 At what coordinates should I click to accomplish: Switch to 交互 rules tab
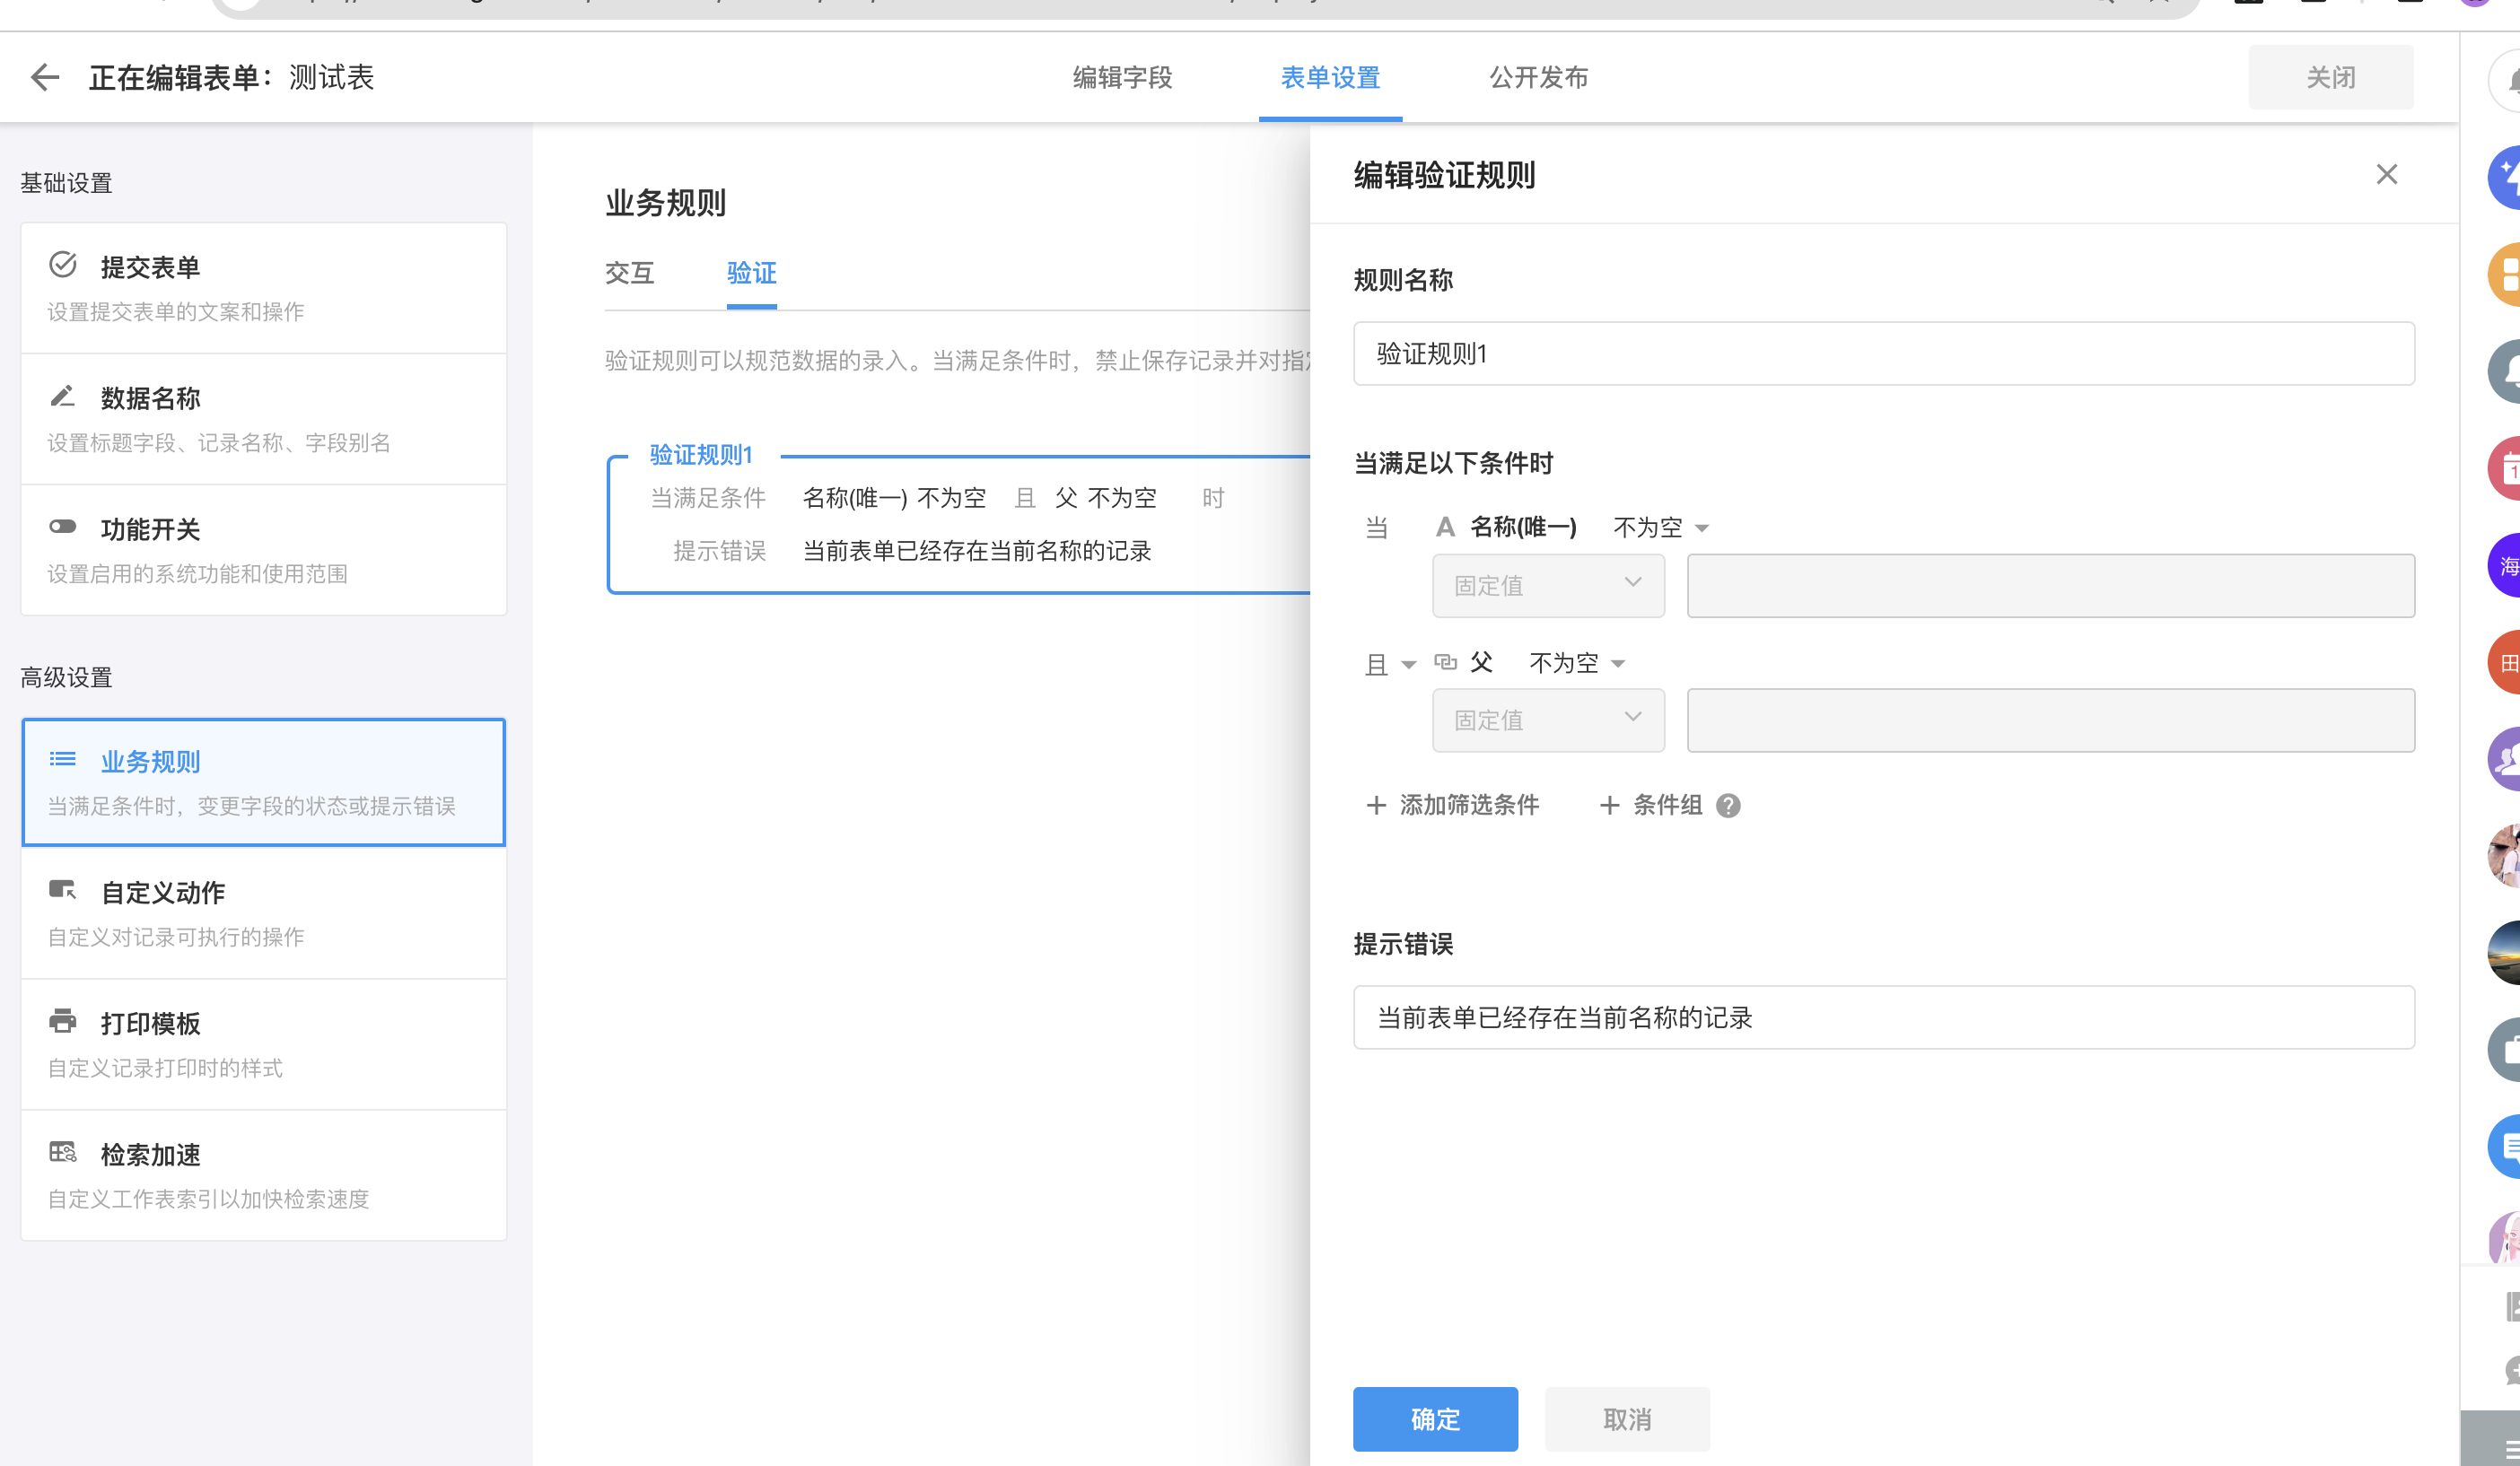(629, 272)
